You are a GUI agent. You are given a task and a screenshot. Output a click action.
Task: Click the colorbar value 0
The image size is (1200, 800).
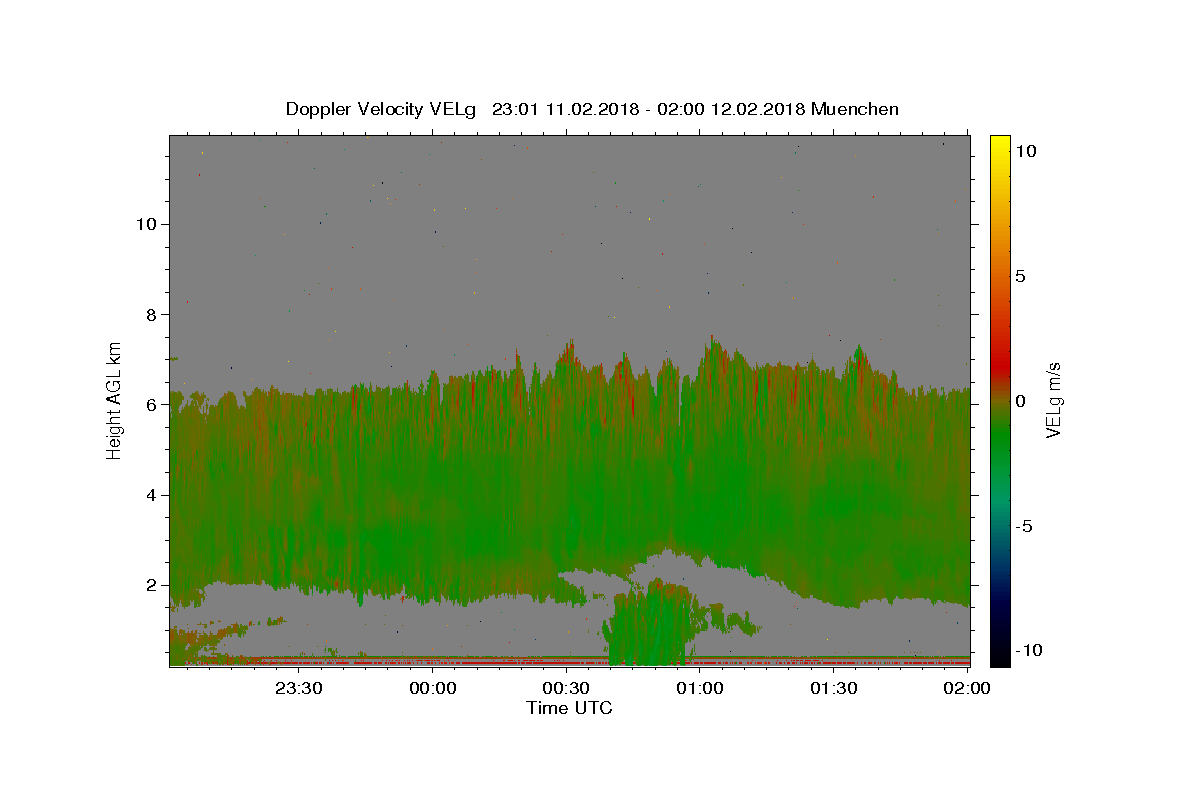pos(1020,400)
